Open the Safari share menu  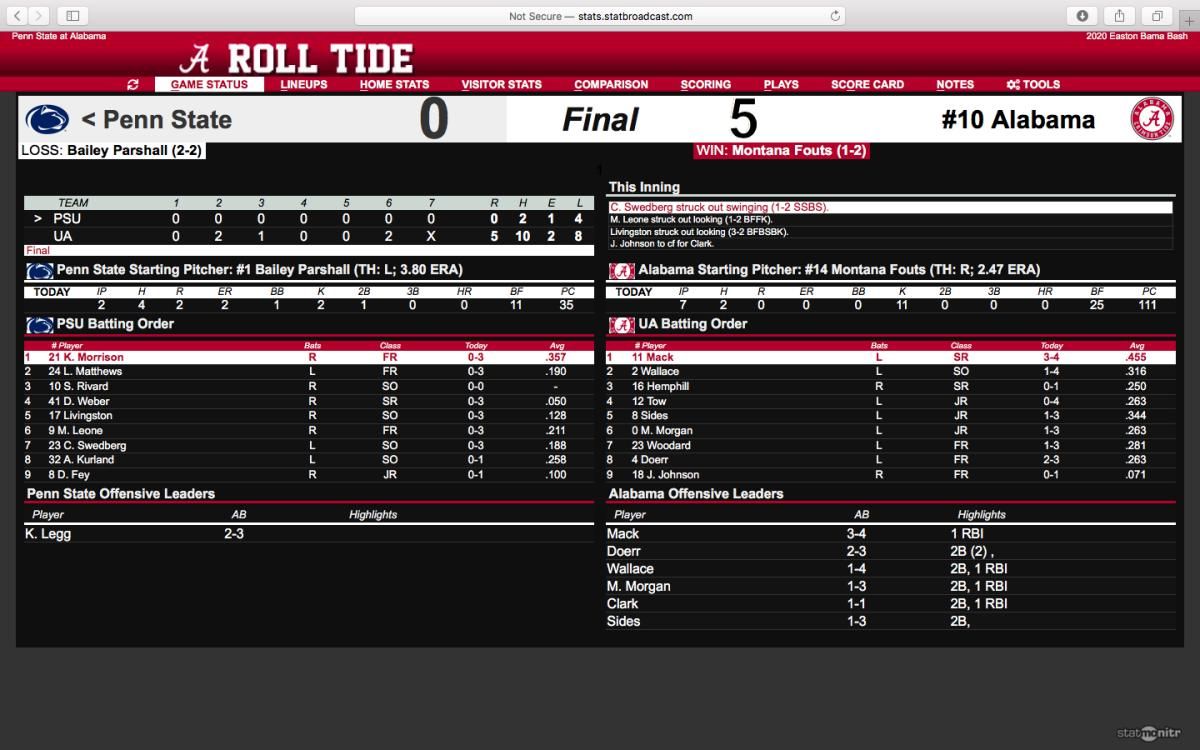(1119, 16)
